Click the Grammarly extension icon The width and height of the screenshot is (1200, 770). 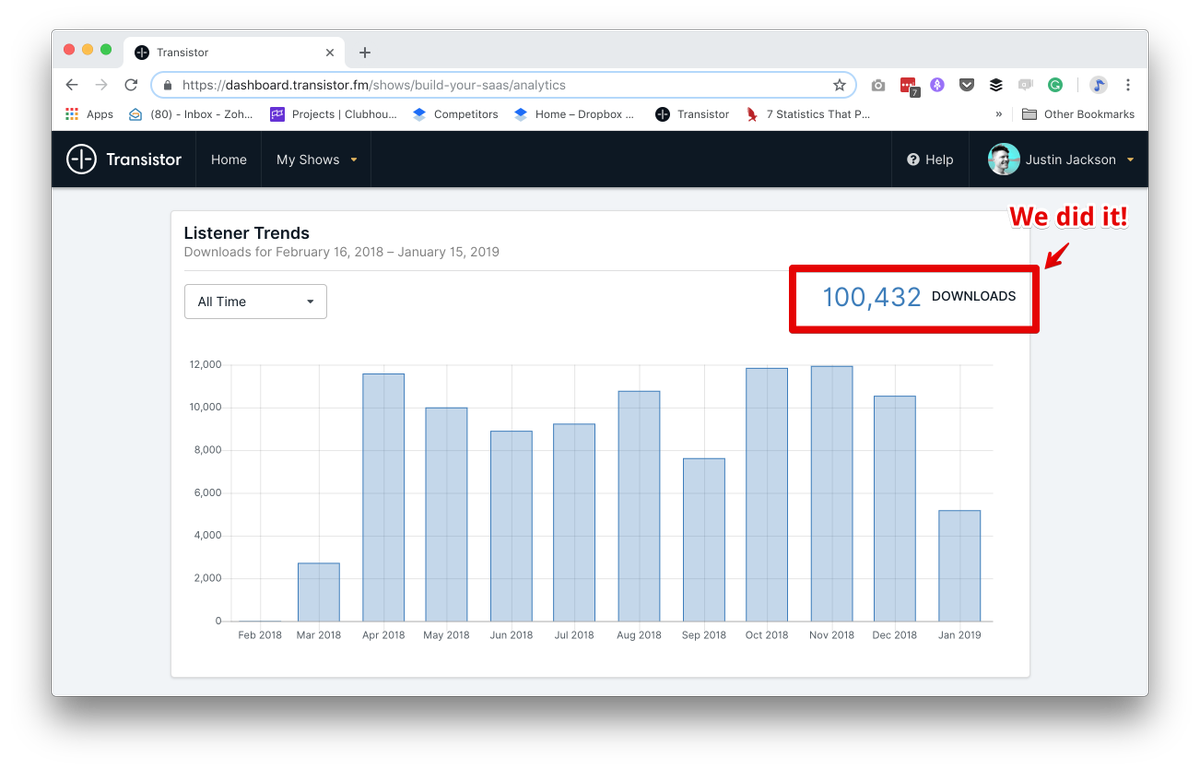[x=1055, y=85]
